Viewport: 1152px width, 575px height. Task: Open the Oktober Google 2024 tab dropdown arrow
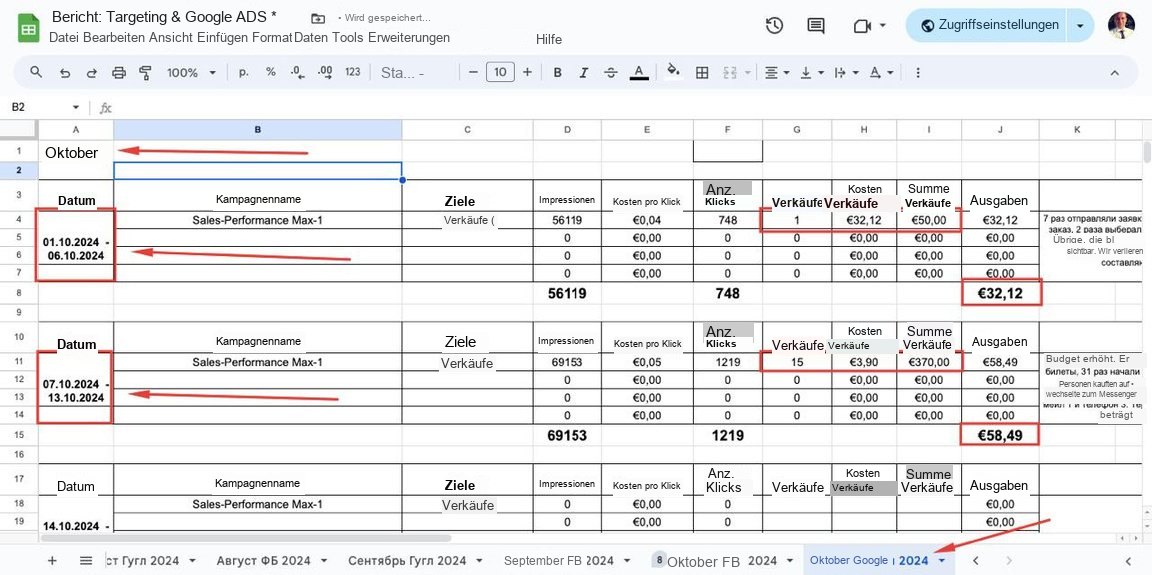pos(942,560)
